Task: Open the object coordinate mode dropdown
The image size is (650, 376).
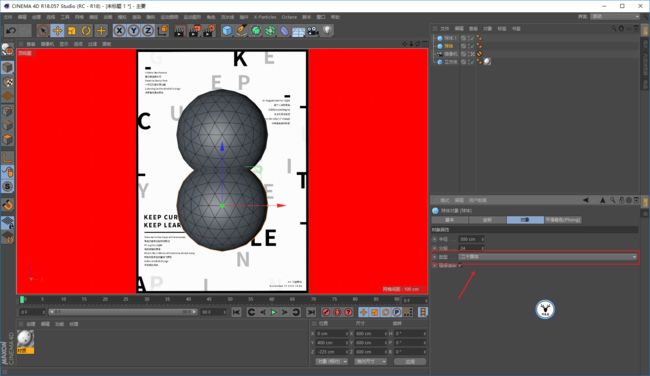Action: pyautogui.click(x=332, y=361)
